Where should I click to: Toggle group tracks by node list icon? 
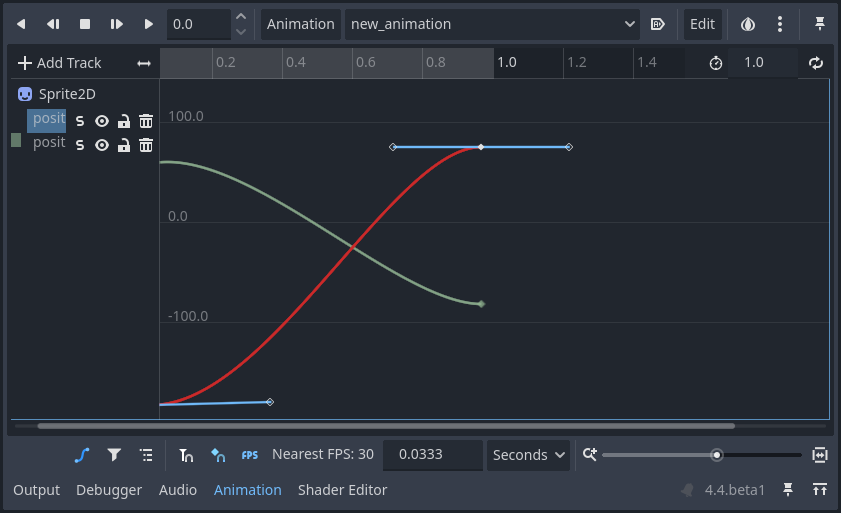pyautogui.click(x=146, y=455)
